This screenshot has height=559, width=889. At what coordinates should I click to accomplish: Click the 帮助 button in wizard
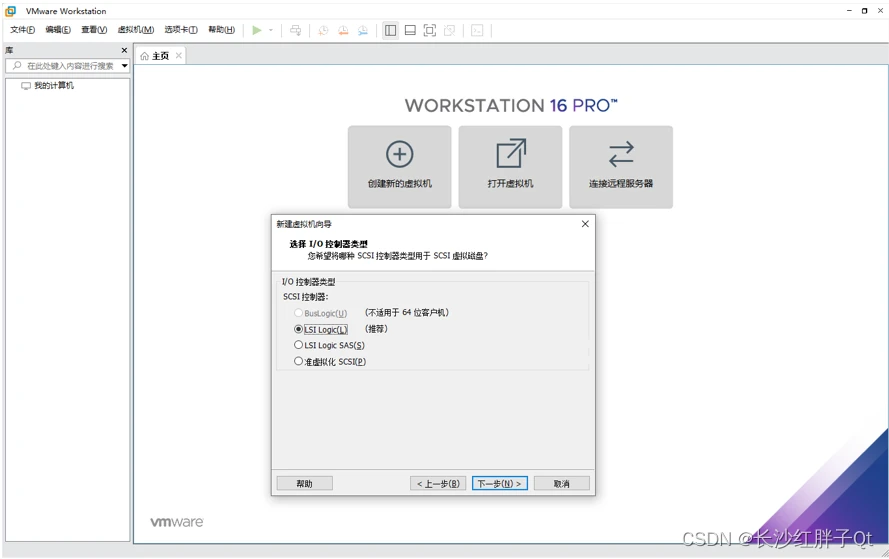[304, 484]
